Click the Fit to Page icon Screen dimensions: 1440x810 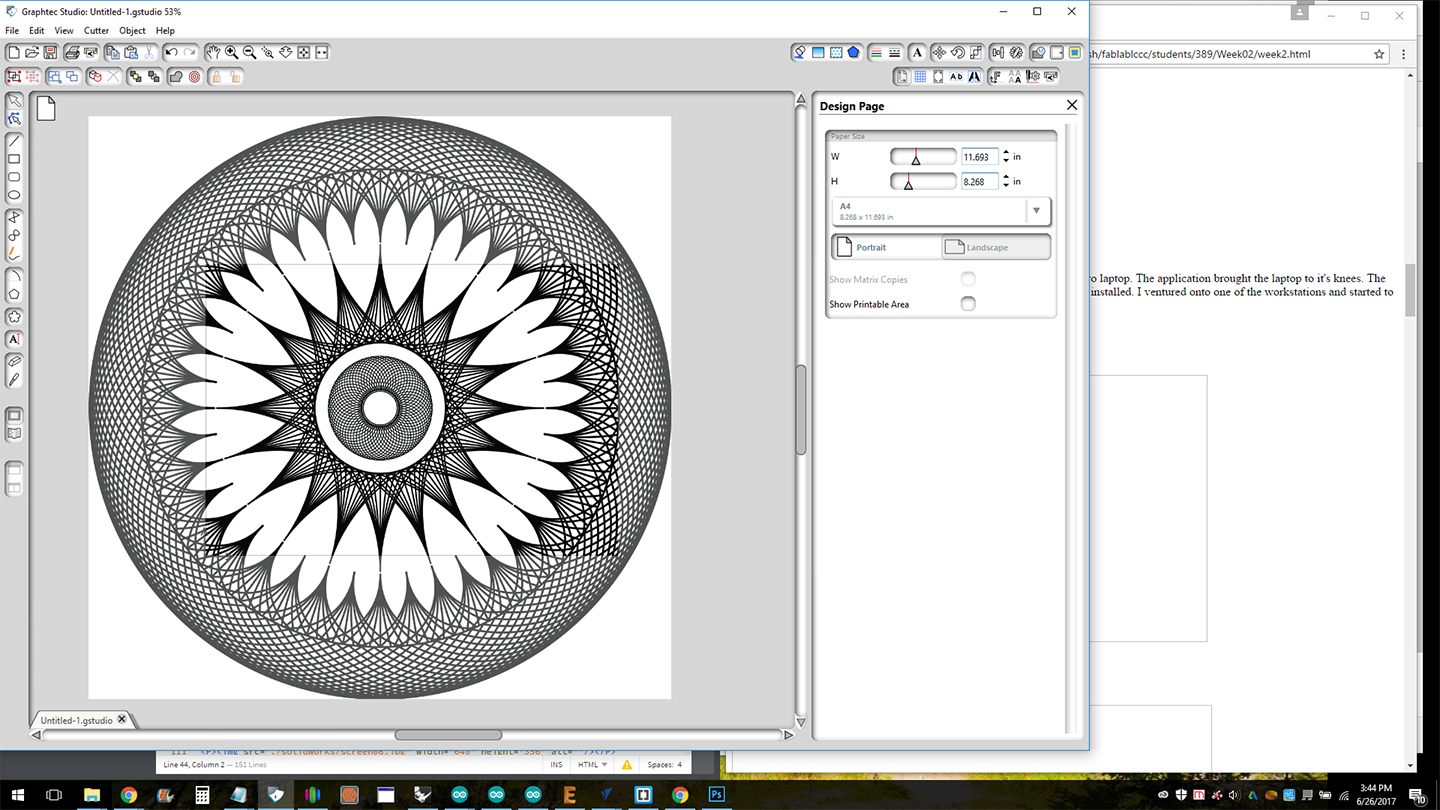click(304, 52)
